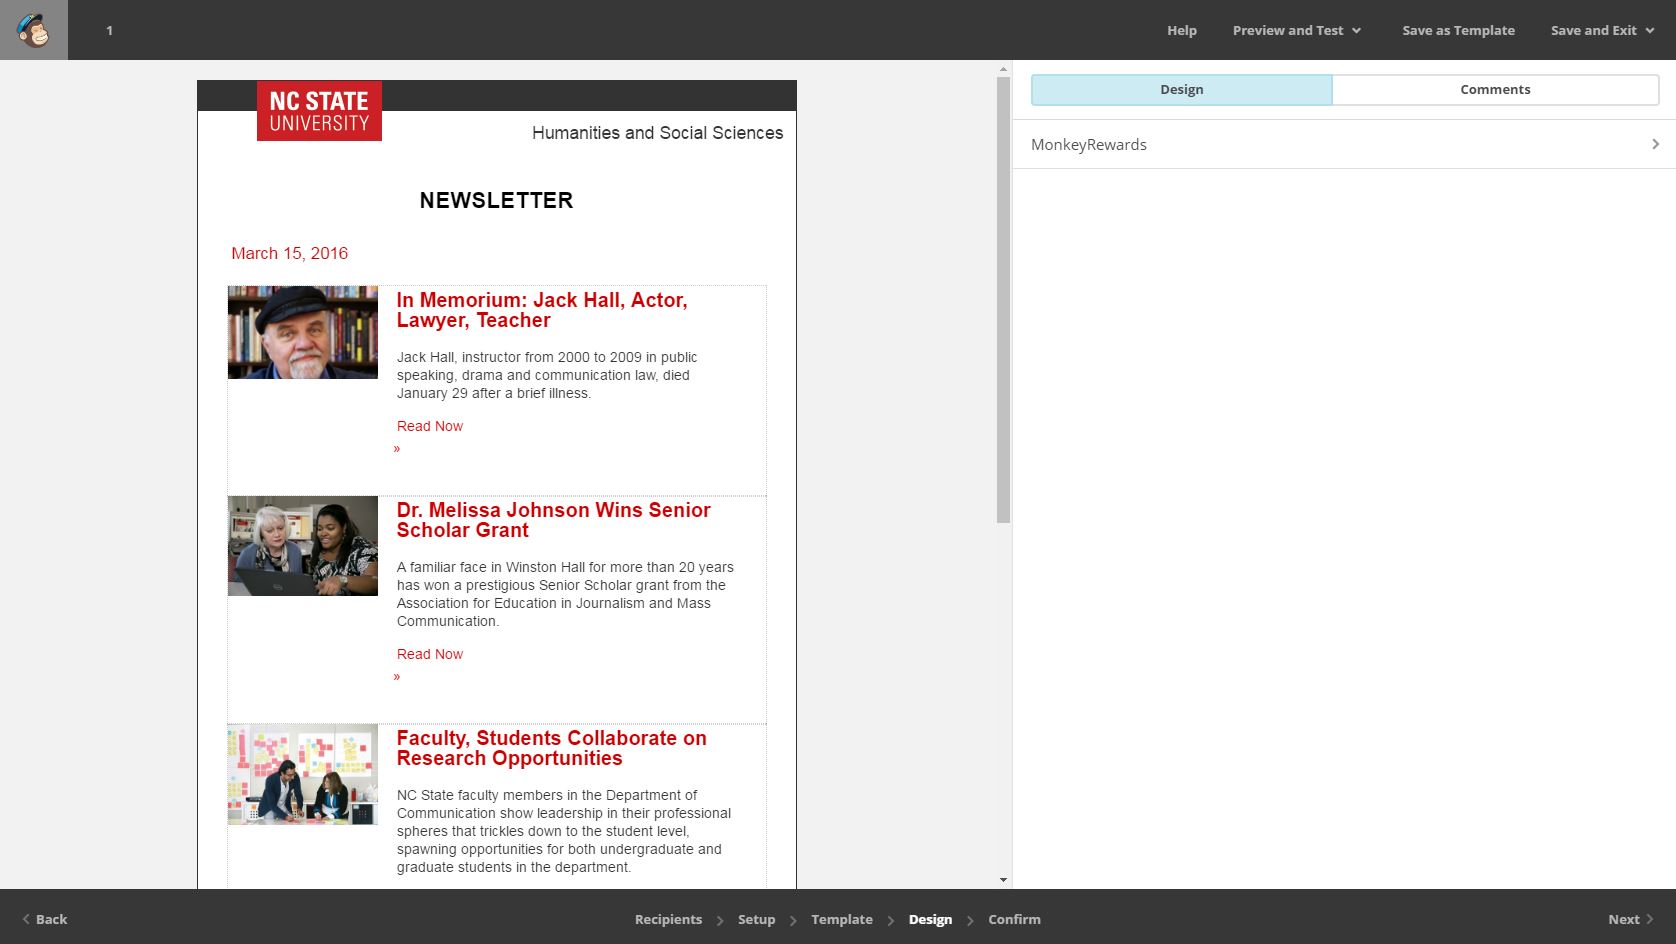Select the Faculty Students collaboration photo
Viewport: 1676px width, 944px height.
point(303,774)
